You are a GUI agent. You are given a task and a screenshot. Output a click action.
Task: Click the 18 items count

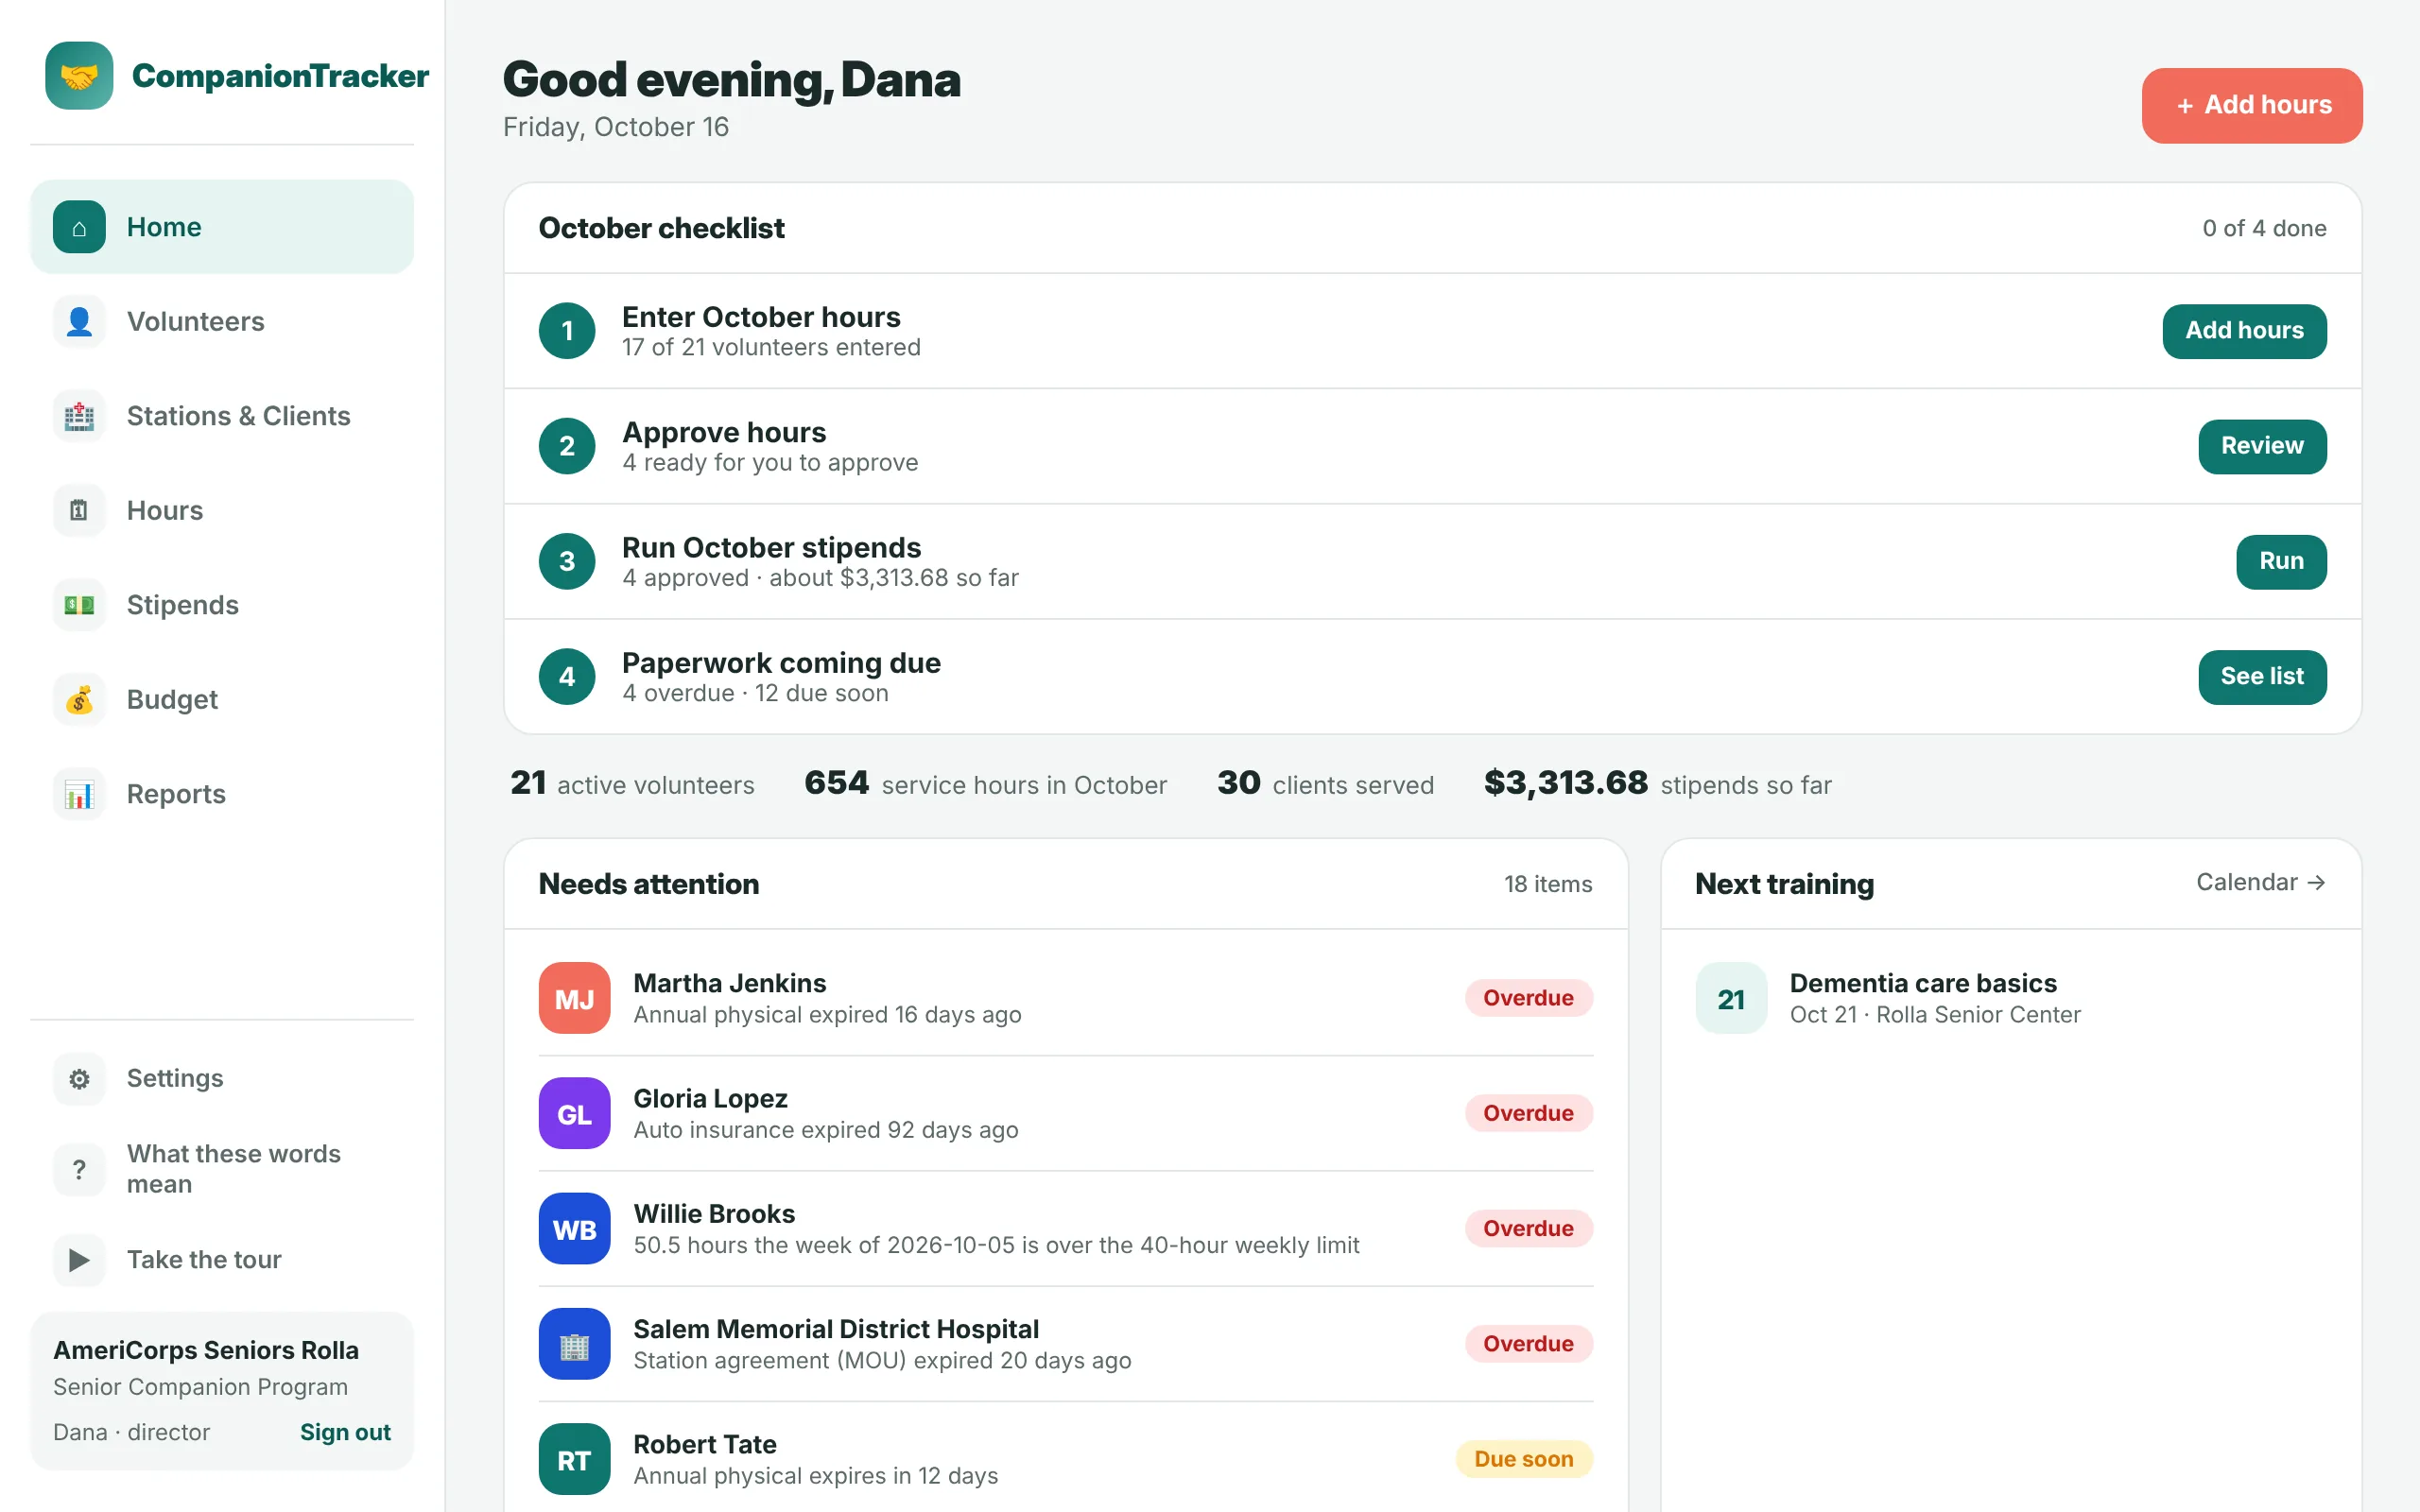tap(1548, 884)
